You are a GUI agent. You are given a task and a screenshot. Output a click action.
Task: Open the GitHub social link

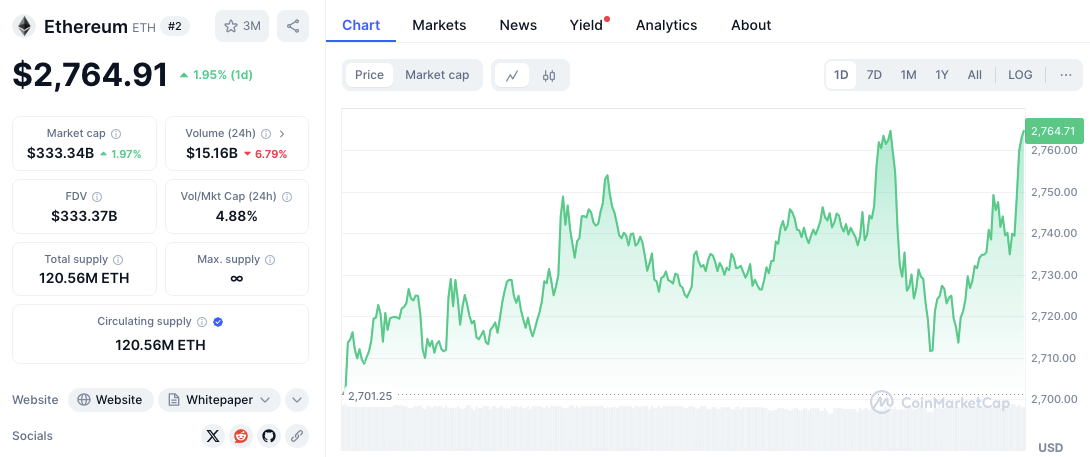pos(268,436)
